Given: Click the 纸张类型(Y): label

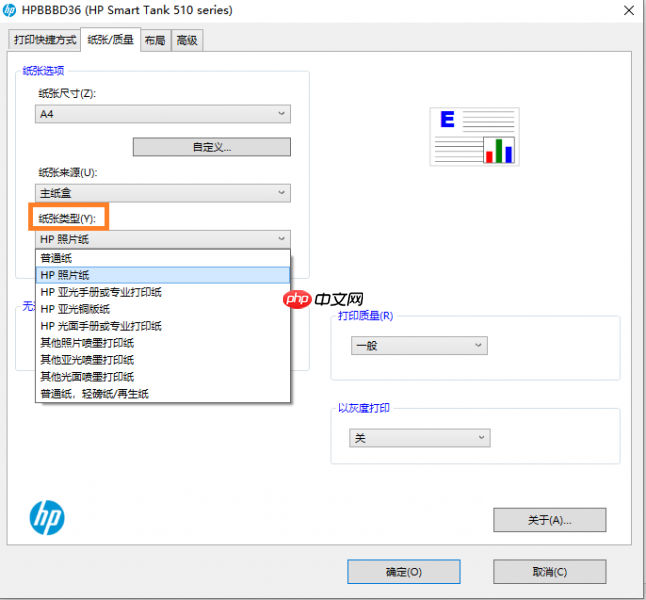Looking at the screenshot, I should coord(67,218).
